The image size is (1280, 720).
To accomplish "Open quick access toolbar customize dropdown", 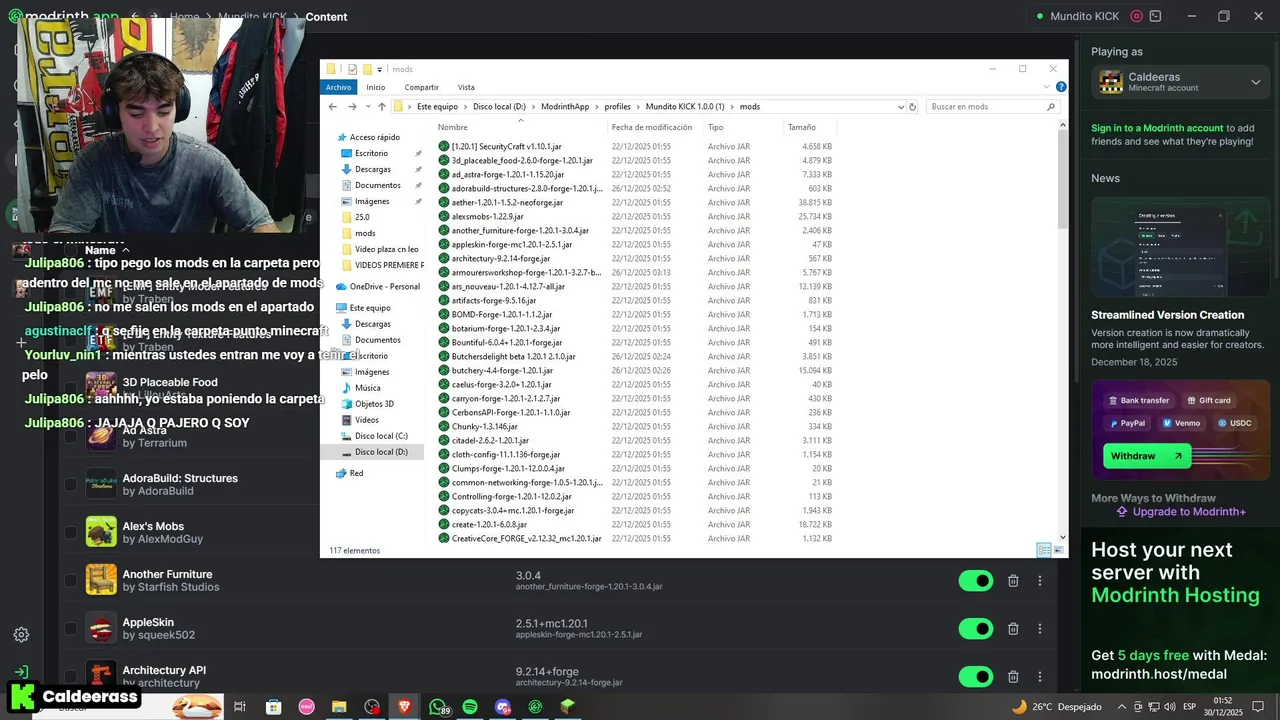I will point(380,70).
